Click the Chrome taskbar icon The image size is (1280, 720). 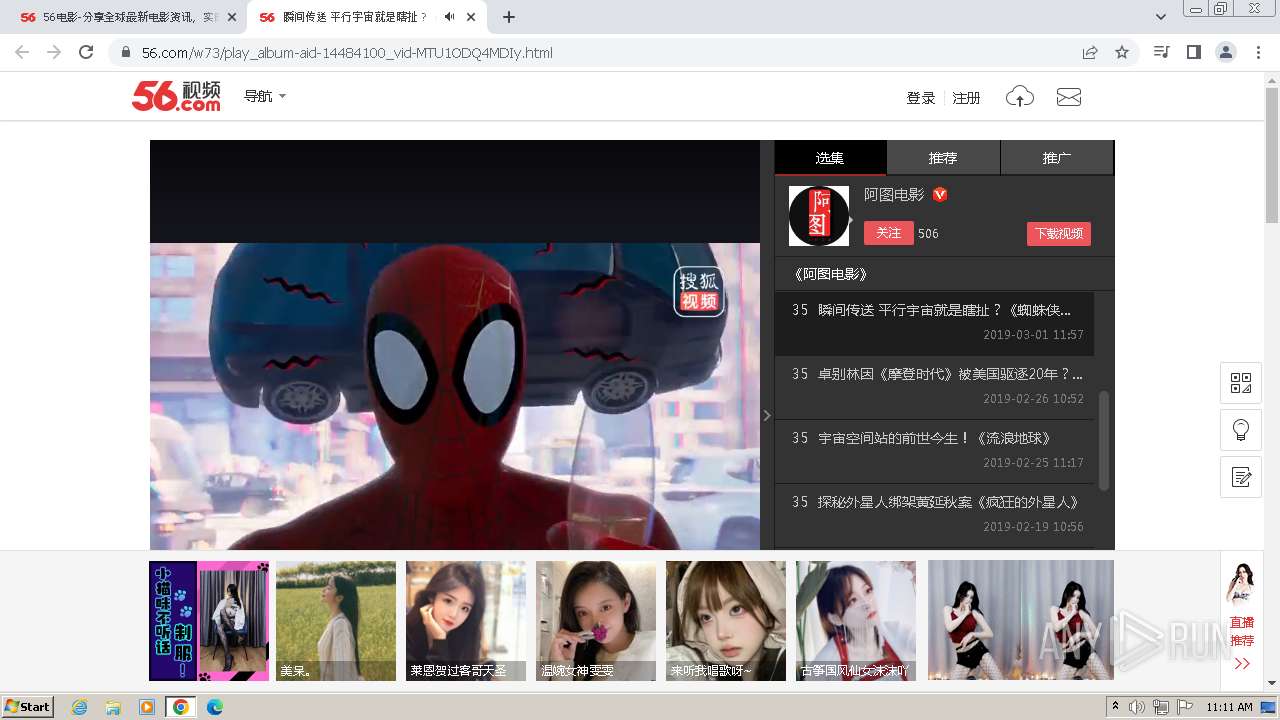181,707
